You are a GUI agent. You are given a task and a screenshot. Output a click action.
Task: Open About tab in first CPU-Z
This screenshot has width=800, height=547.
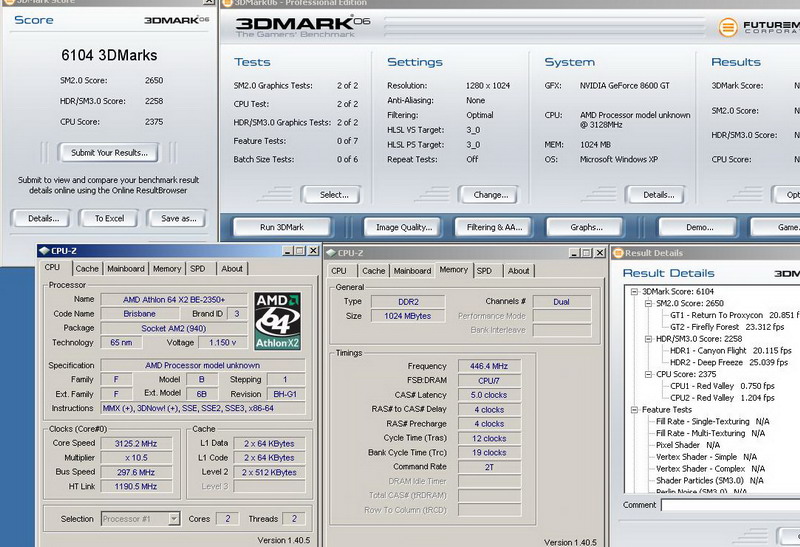(232, 269)
